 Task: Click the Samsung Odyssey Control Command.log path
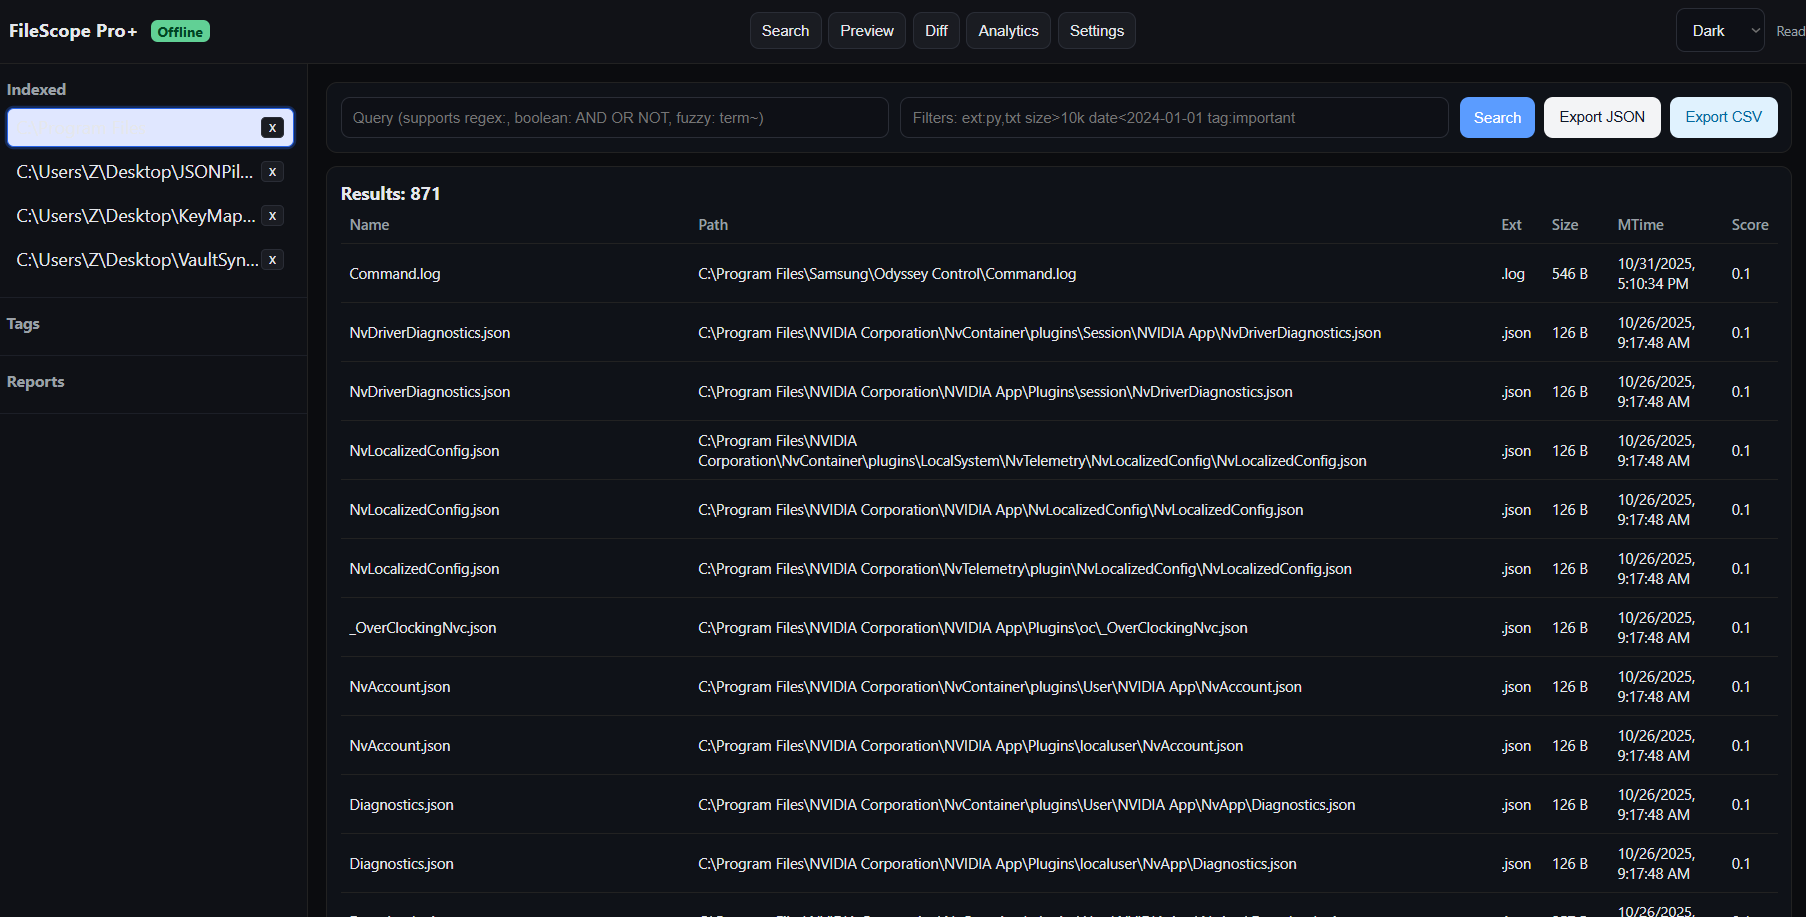(887, 274)
